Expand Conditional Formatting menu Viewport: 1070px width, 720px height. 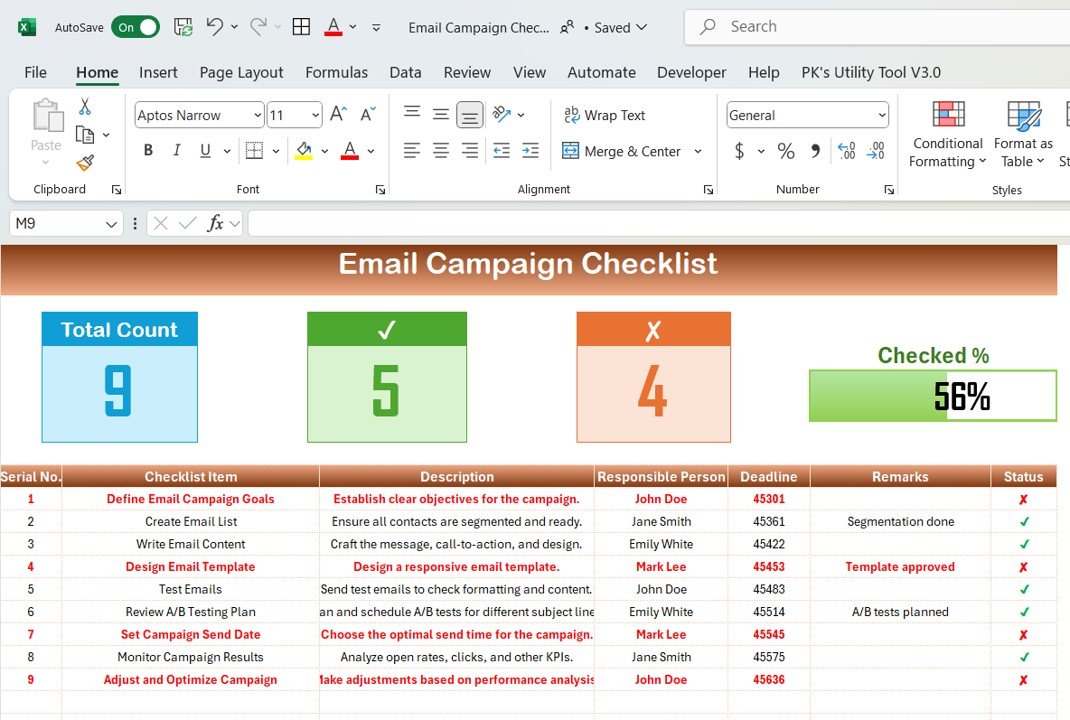948,134
